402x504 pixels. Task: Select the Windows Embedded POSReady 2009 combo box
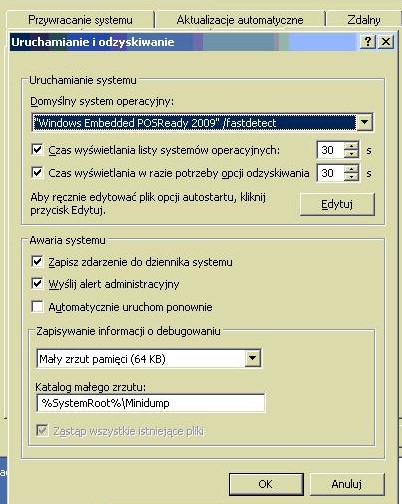point(202,122)
